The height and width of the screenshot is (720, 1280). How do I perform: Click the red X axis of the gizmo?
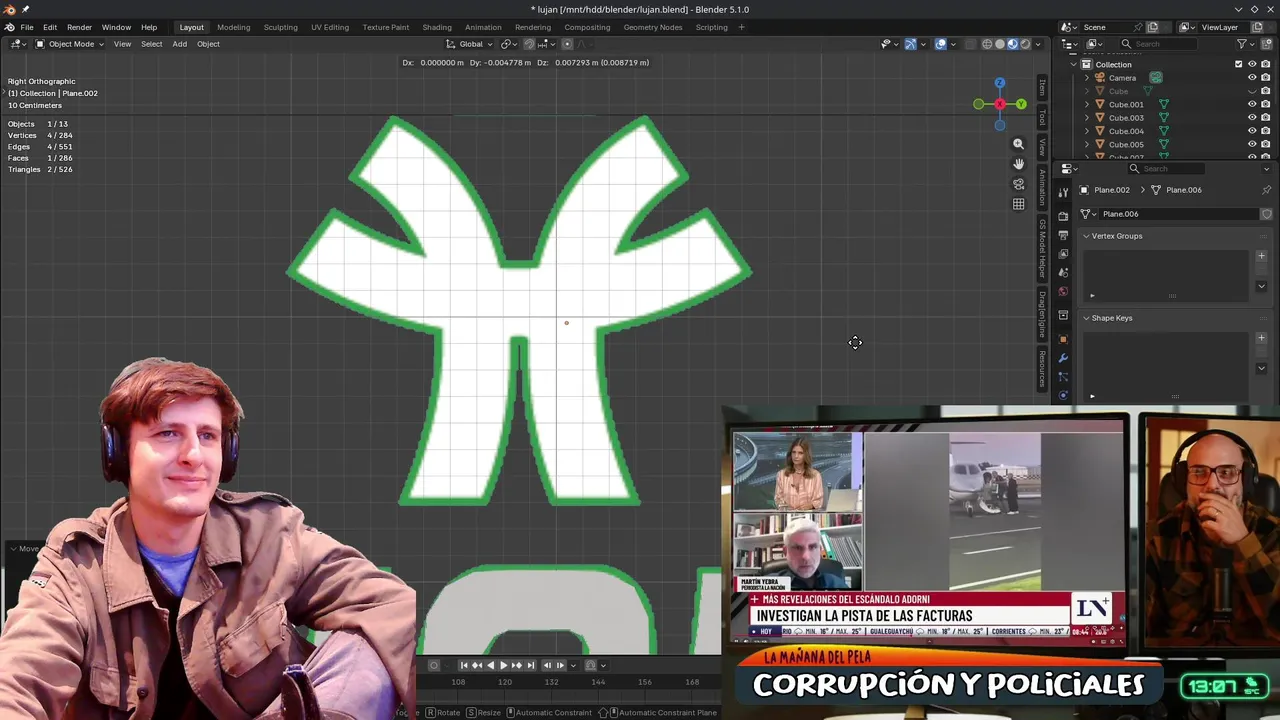[x=999, y=104]
